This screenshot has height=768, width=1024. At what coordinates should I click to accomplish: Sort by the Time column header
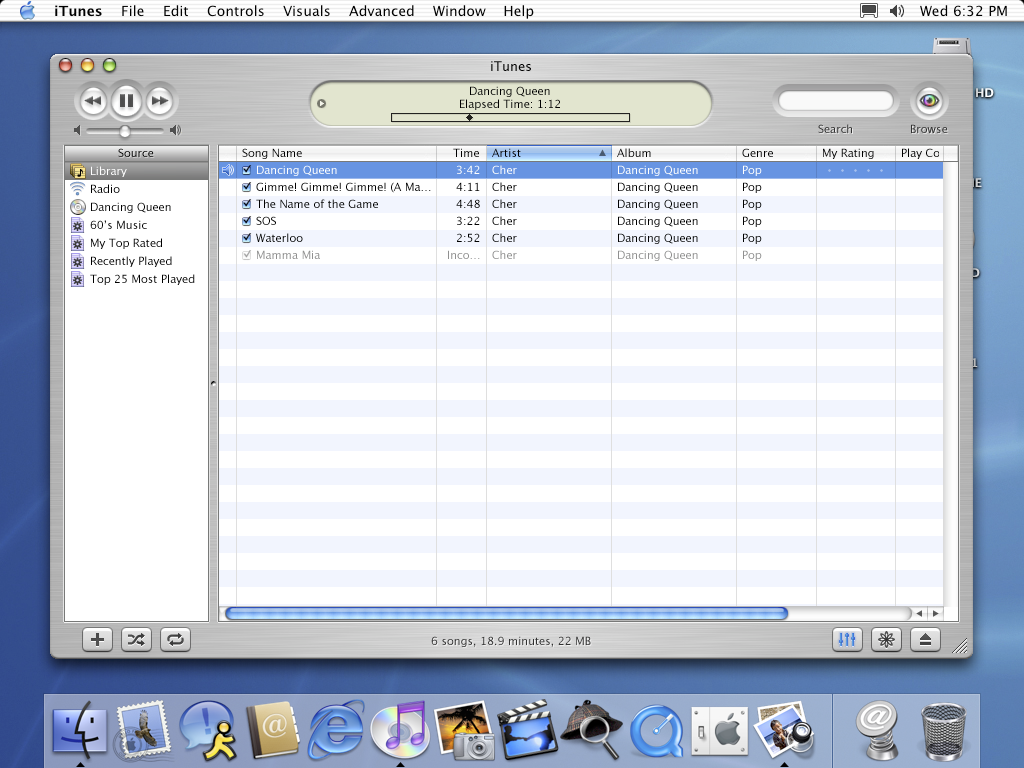coord(461,153)
